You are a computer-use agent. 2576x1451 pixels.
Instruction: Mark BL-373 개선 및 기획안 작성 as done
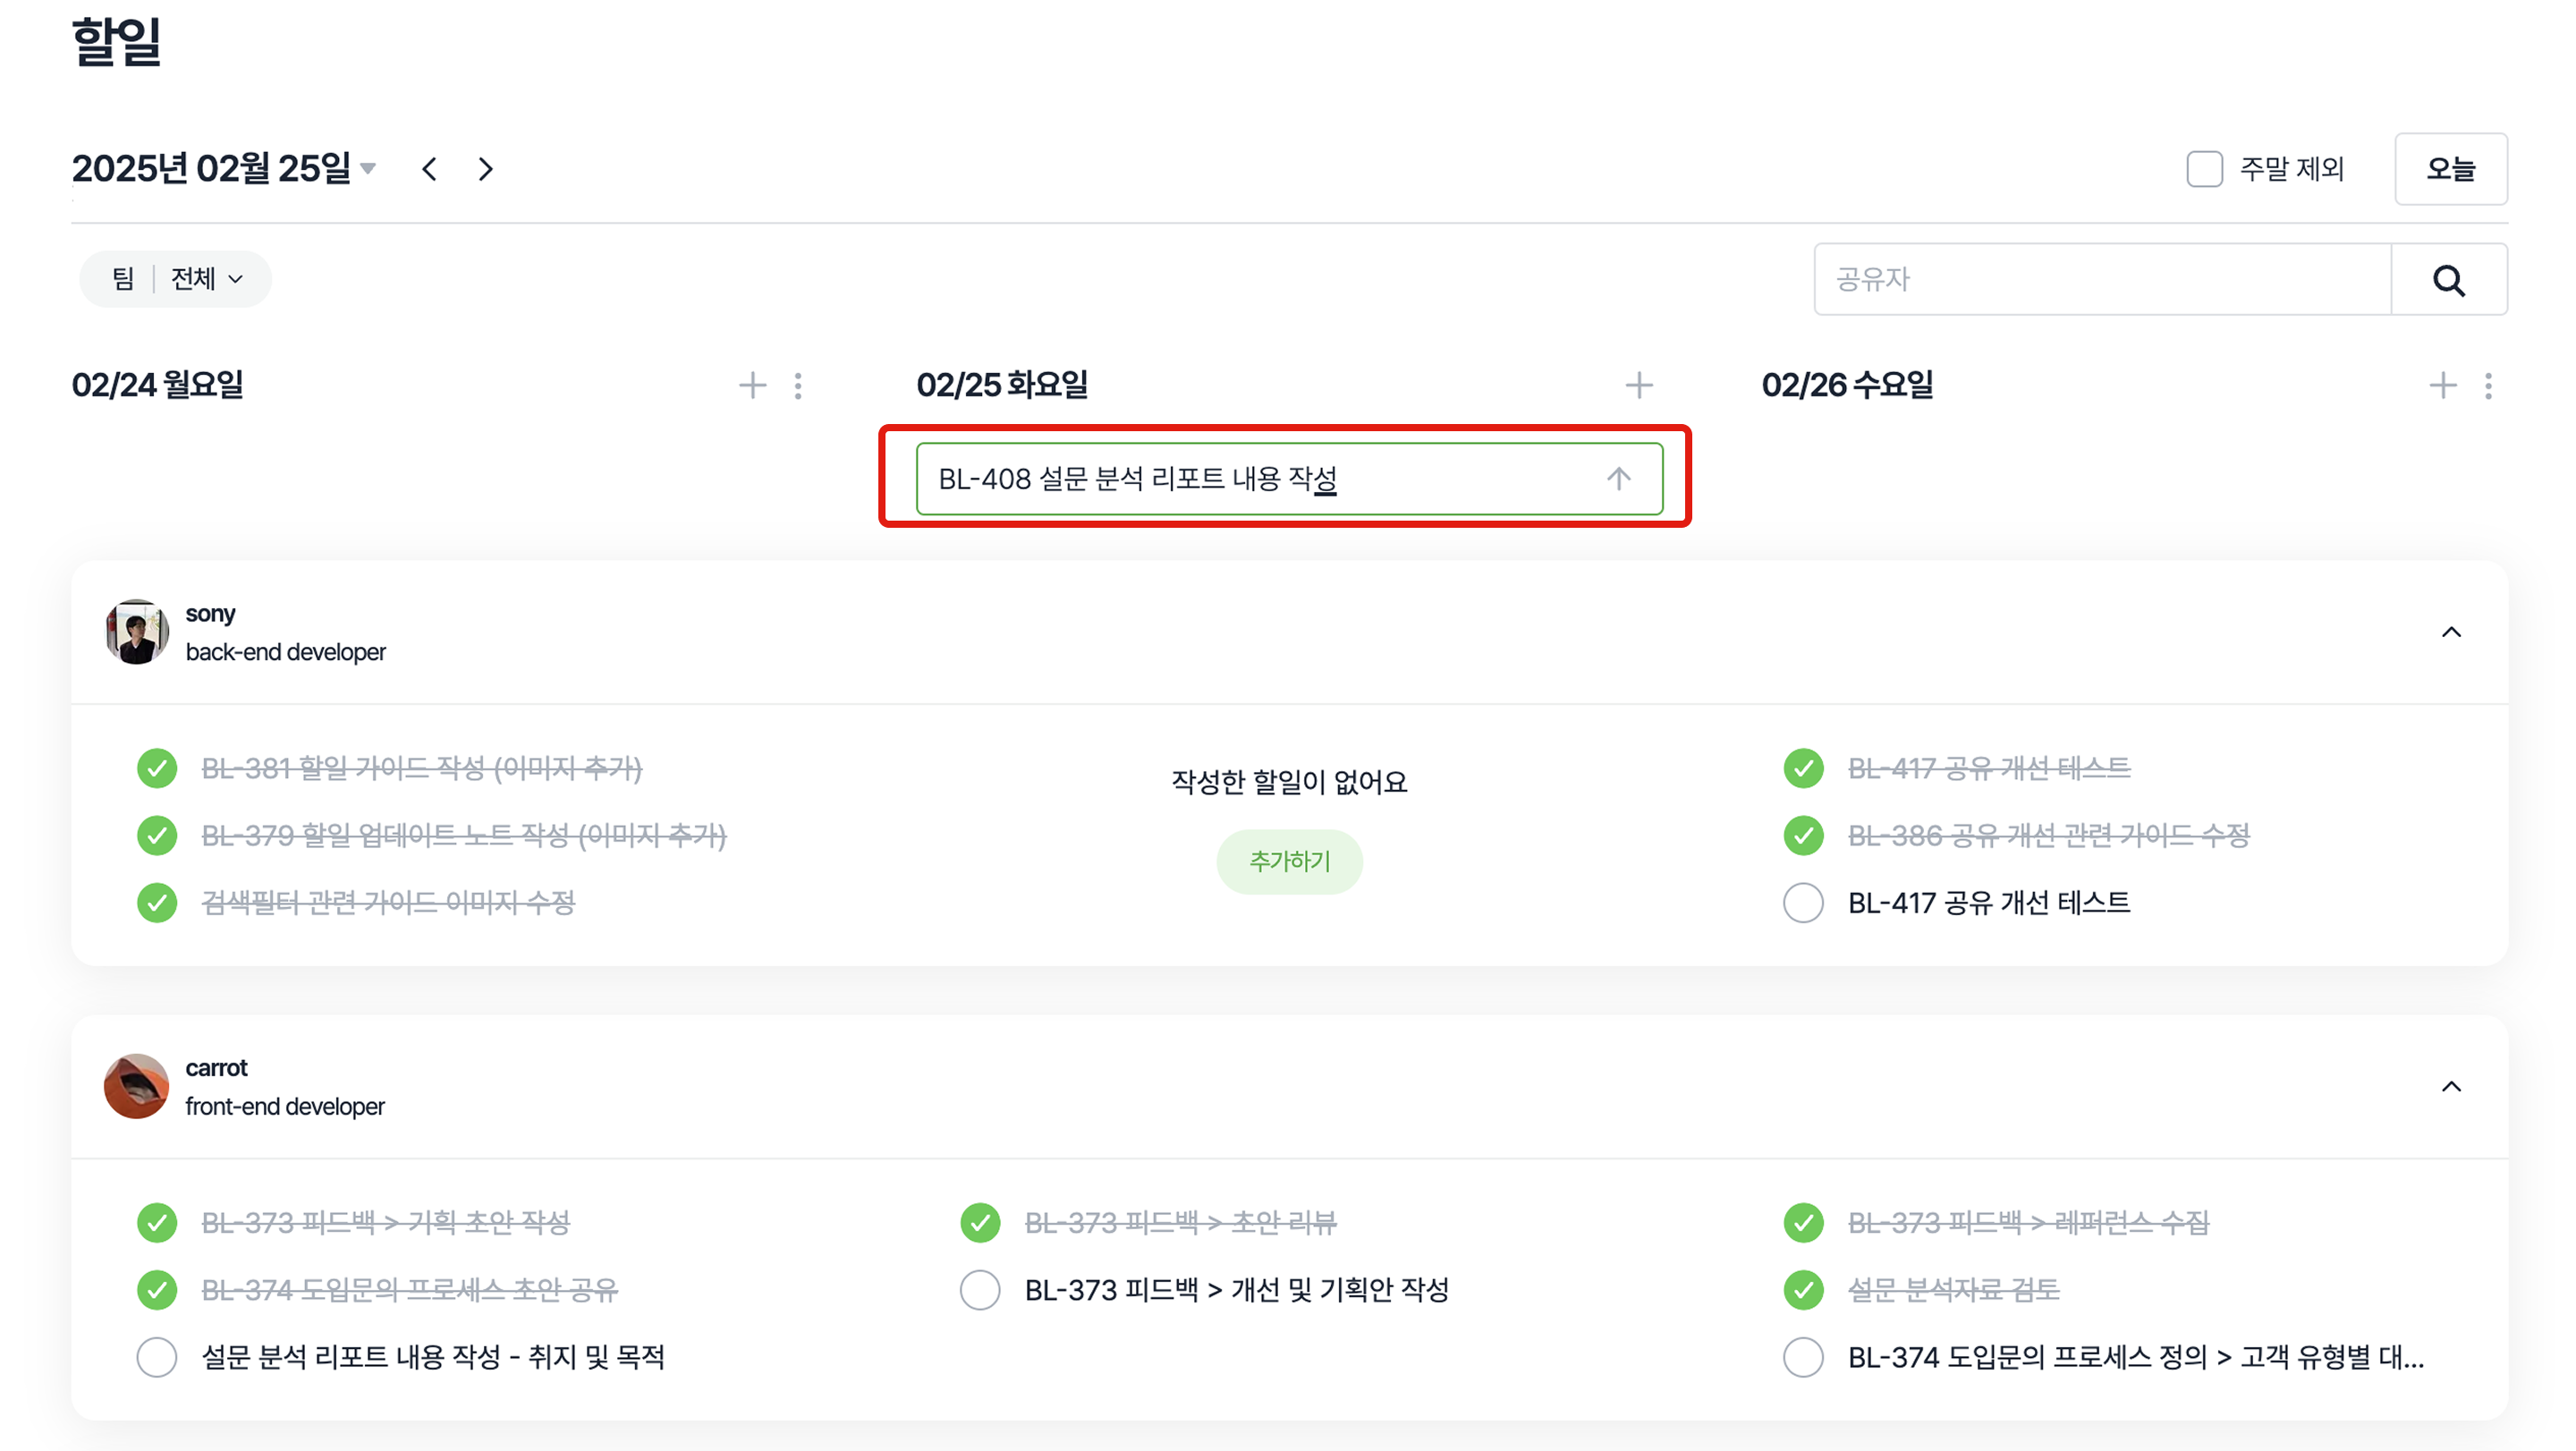tap(980, 1290)
